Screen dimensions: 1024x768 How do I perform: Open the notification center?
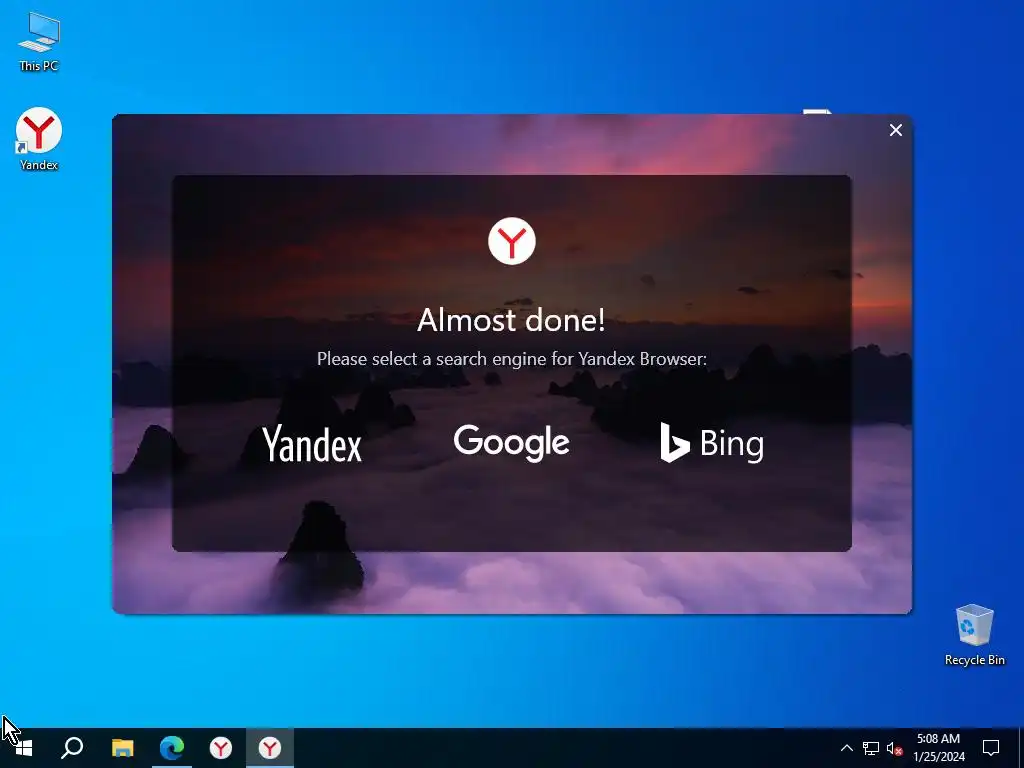(x=991, y=748)
